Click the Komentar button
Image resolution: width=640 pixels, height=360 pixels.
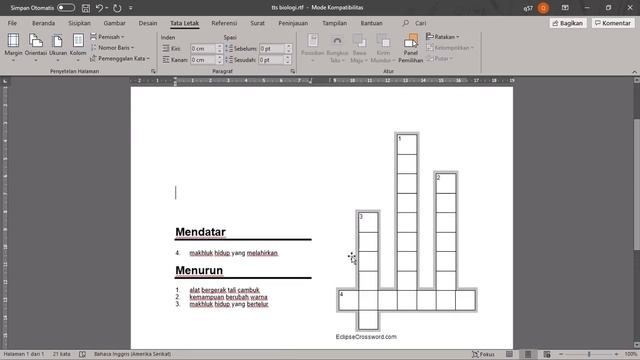click(x=613, y=23)
